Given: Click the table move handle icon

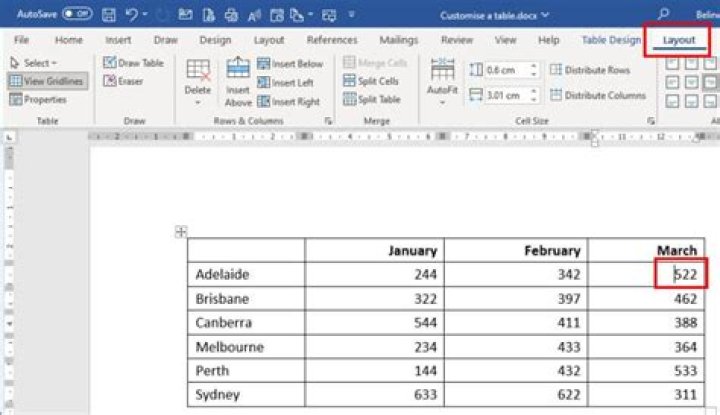Looking at the screenshot, I should coord(181,231).
